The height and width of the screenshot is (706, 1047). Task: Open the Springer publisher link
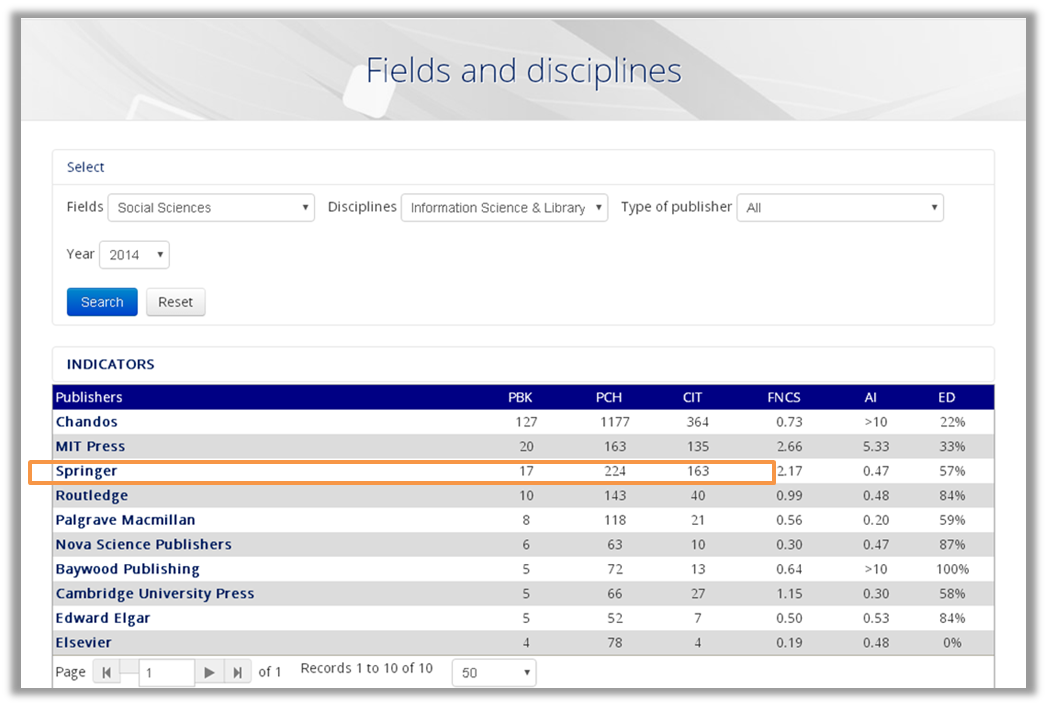pyautogui.click(x=86, y=472)
